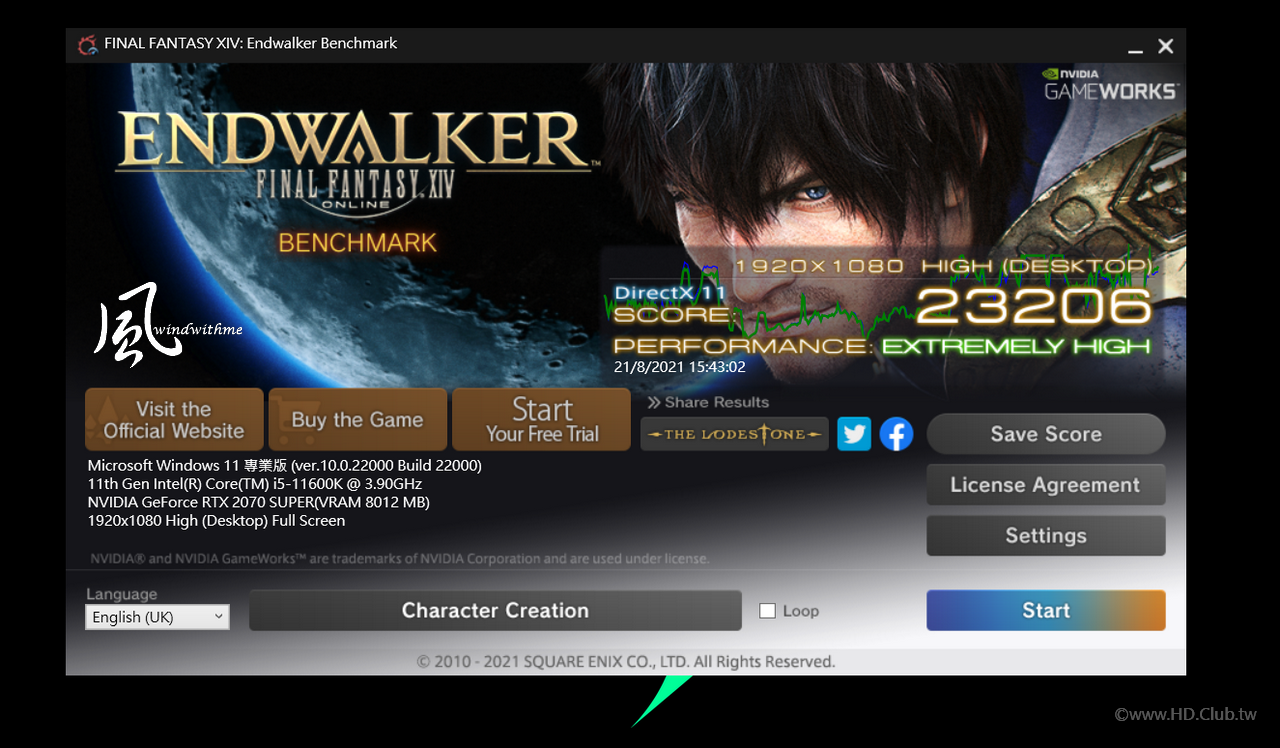This screenshot has height=748, width=1280.
Task: Open the Language dropdown
Action: tap(157, 617)
